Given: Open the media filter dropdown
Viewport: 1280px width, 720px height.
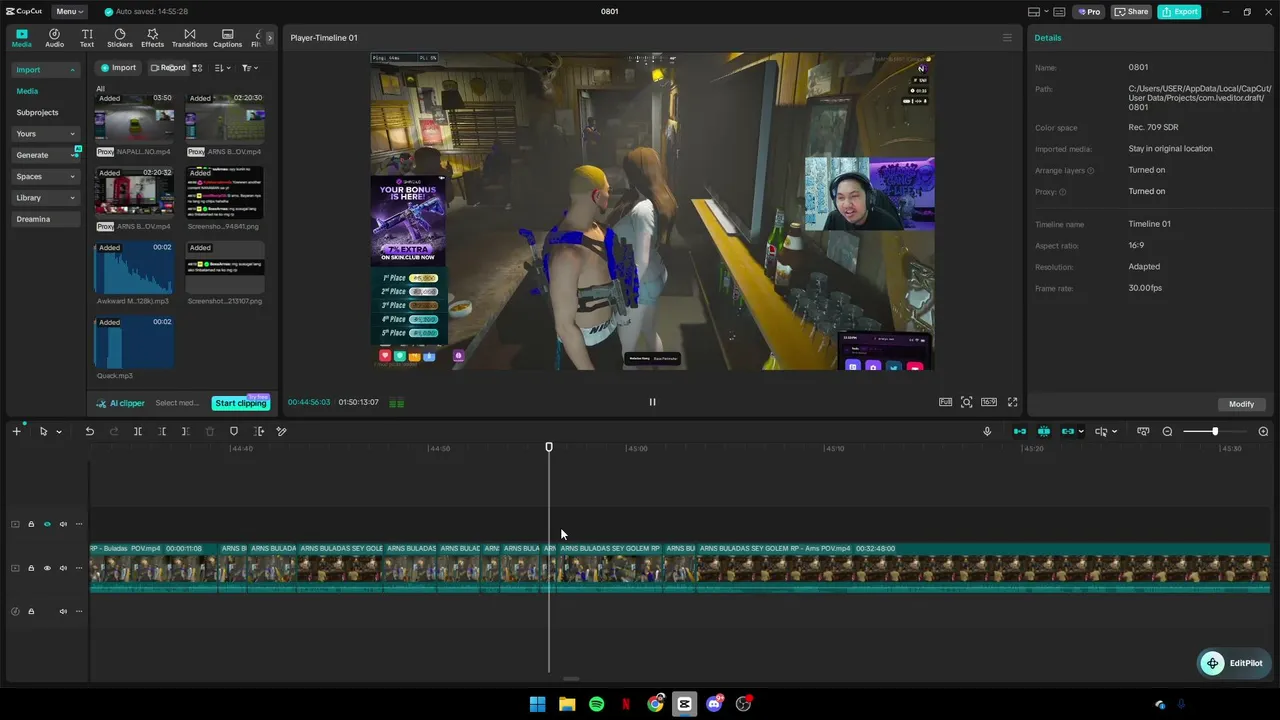Looking at the screenshot, I should pos(250,68).
